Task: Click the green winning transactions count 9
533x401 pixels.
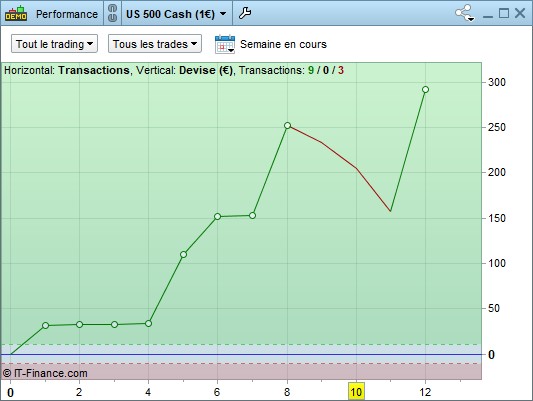Action: click(x=311, y=70)
